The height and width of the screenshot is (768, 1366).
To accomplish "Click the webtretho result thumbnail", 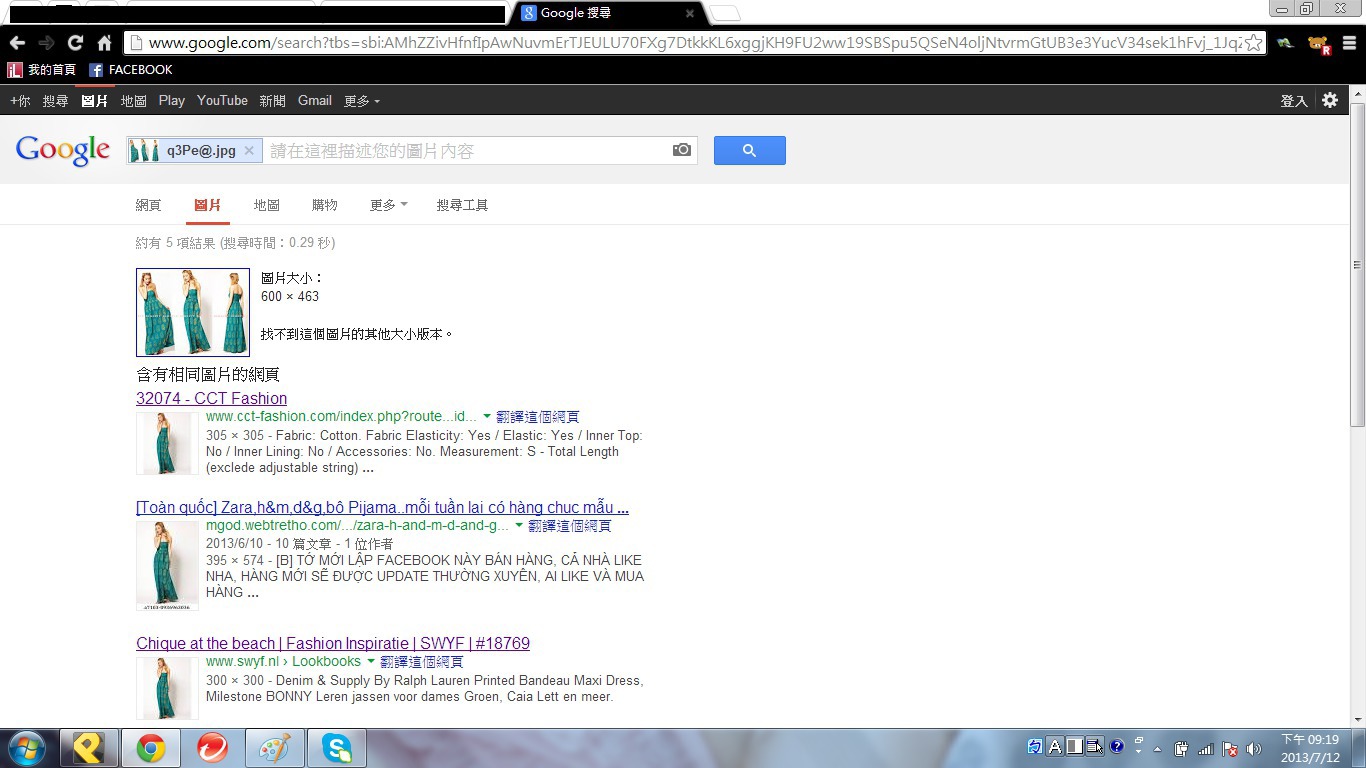I will 167,566.
